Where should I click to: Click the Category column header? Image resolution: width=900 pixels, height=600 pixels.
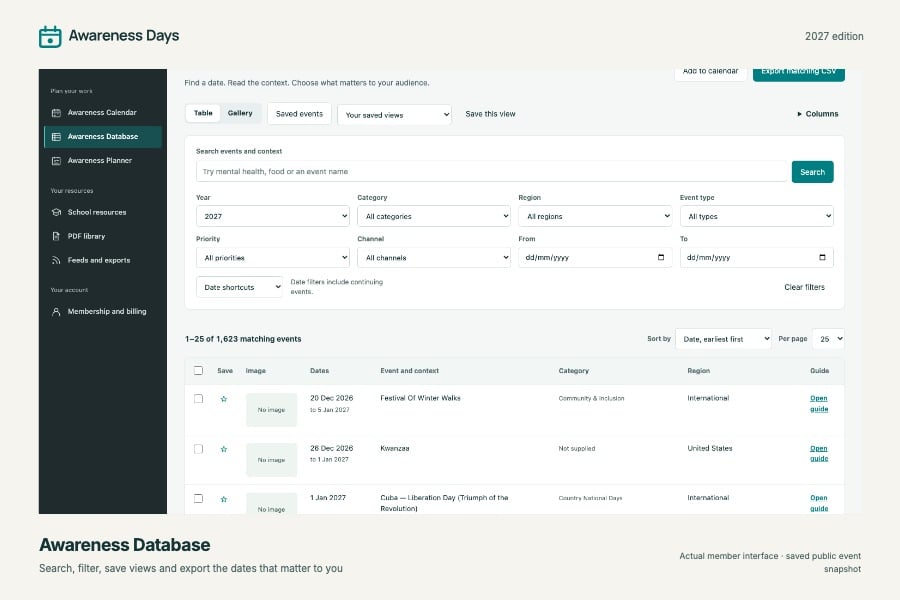(573, 371)
